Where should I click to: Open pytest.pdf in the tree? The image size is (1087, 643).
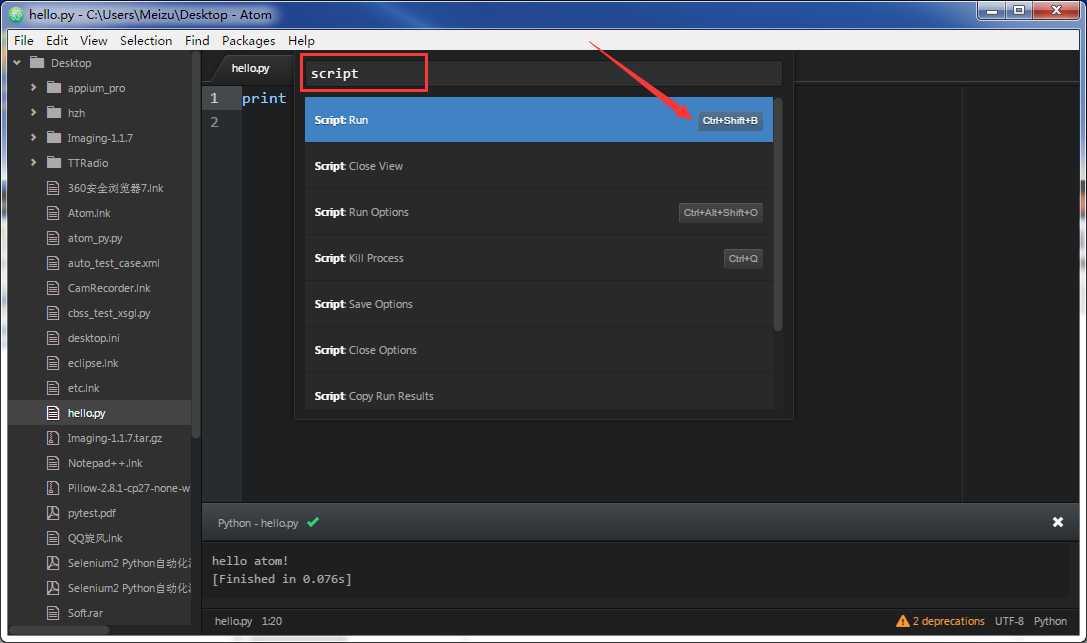click(x=92, y=513)
